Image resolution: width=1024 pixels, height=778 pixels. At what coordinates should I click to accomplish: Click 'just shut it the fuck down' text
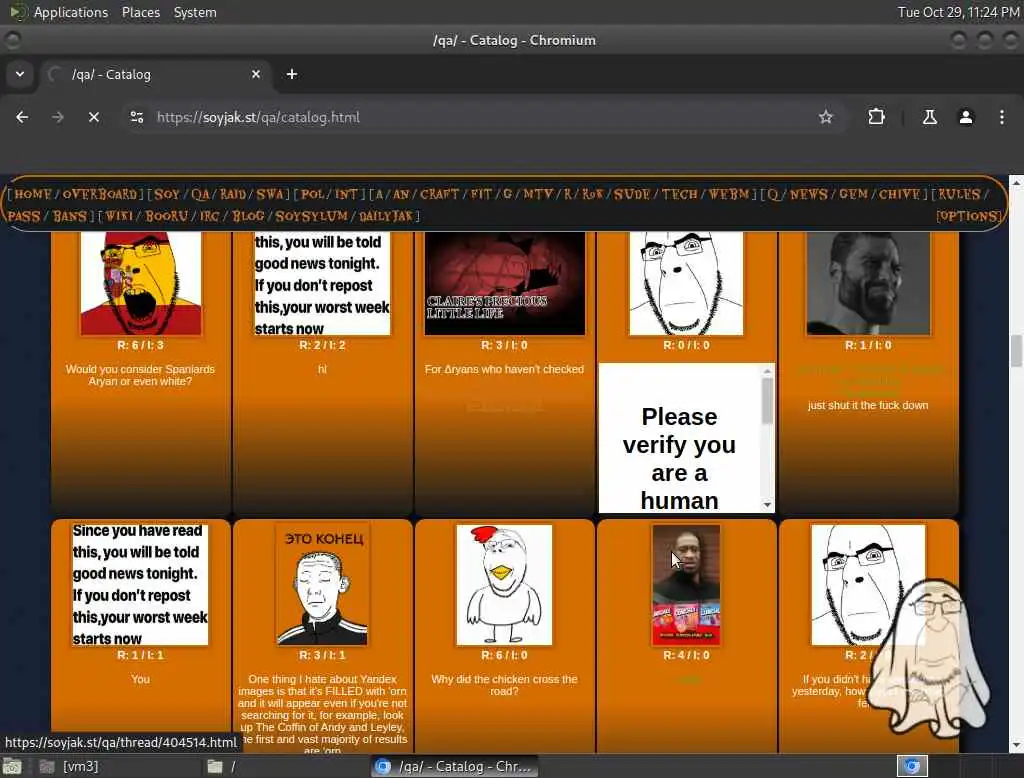click(x=868, y=405)
